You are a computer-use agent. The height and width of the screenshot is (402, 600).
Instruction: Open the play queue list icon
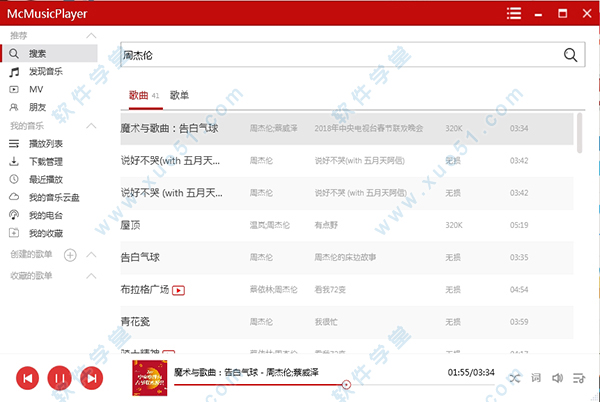pos(580,378)
